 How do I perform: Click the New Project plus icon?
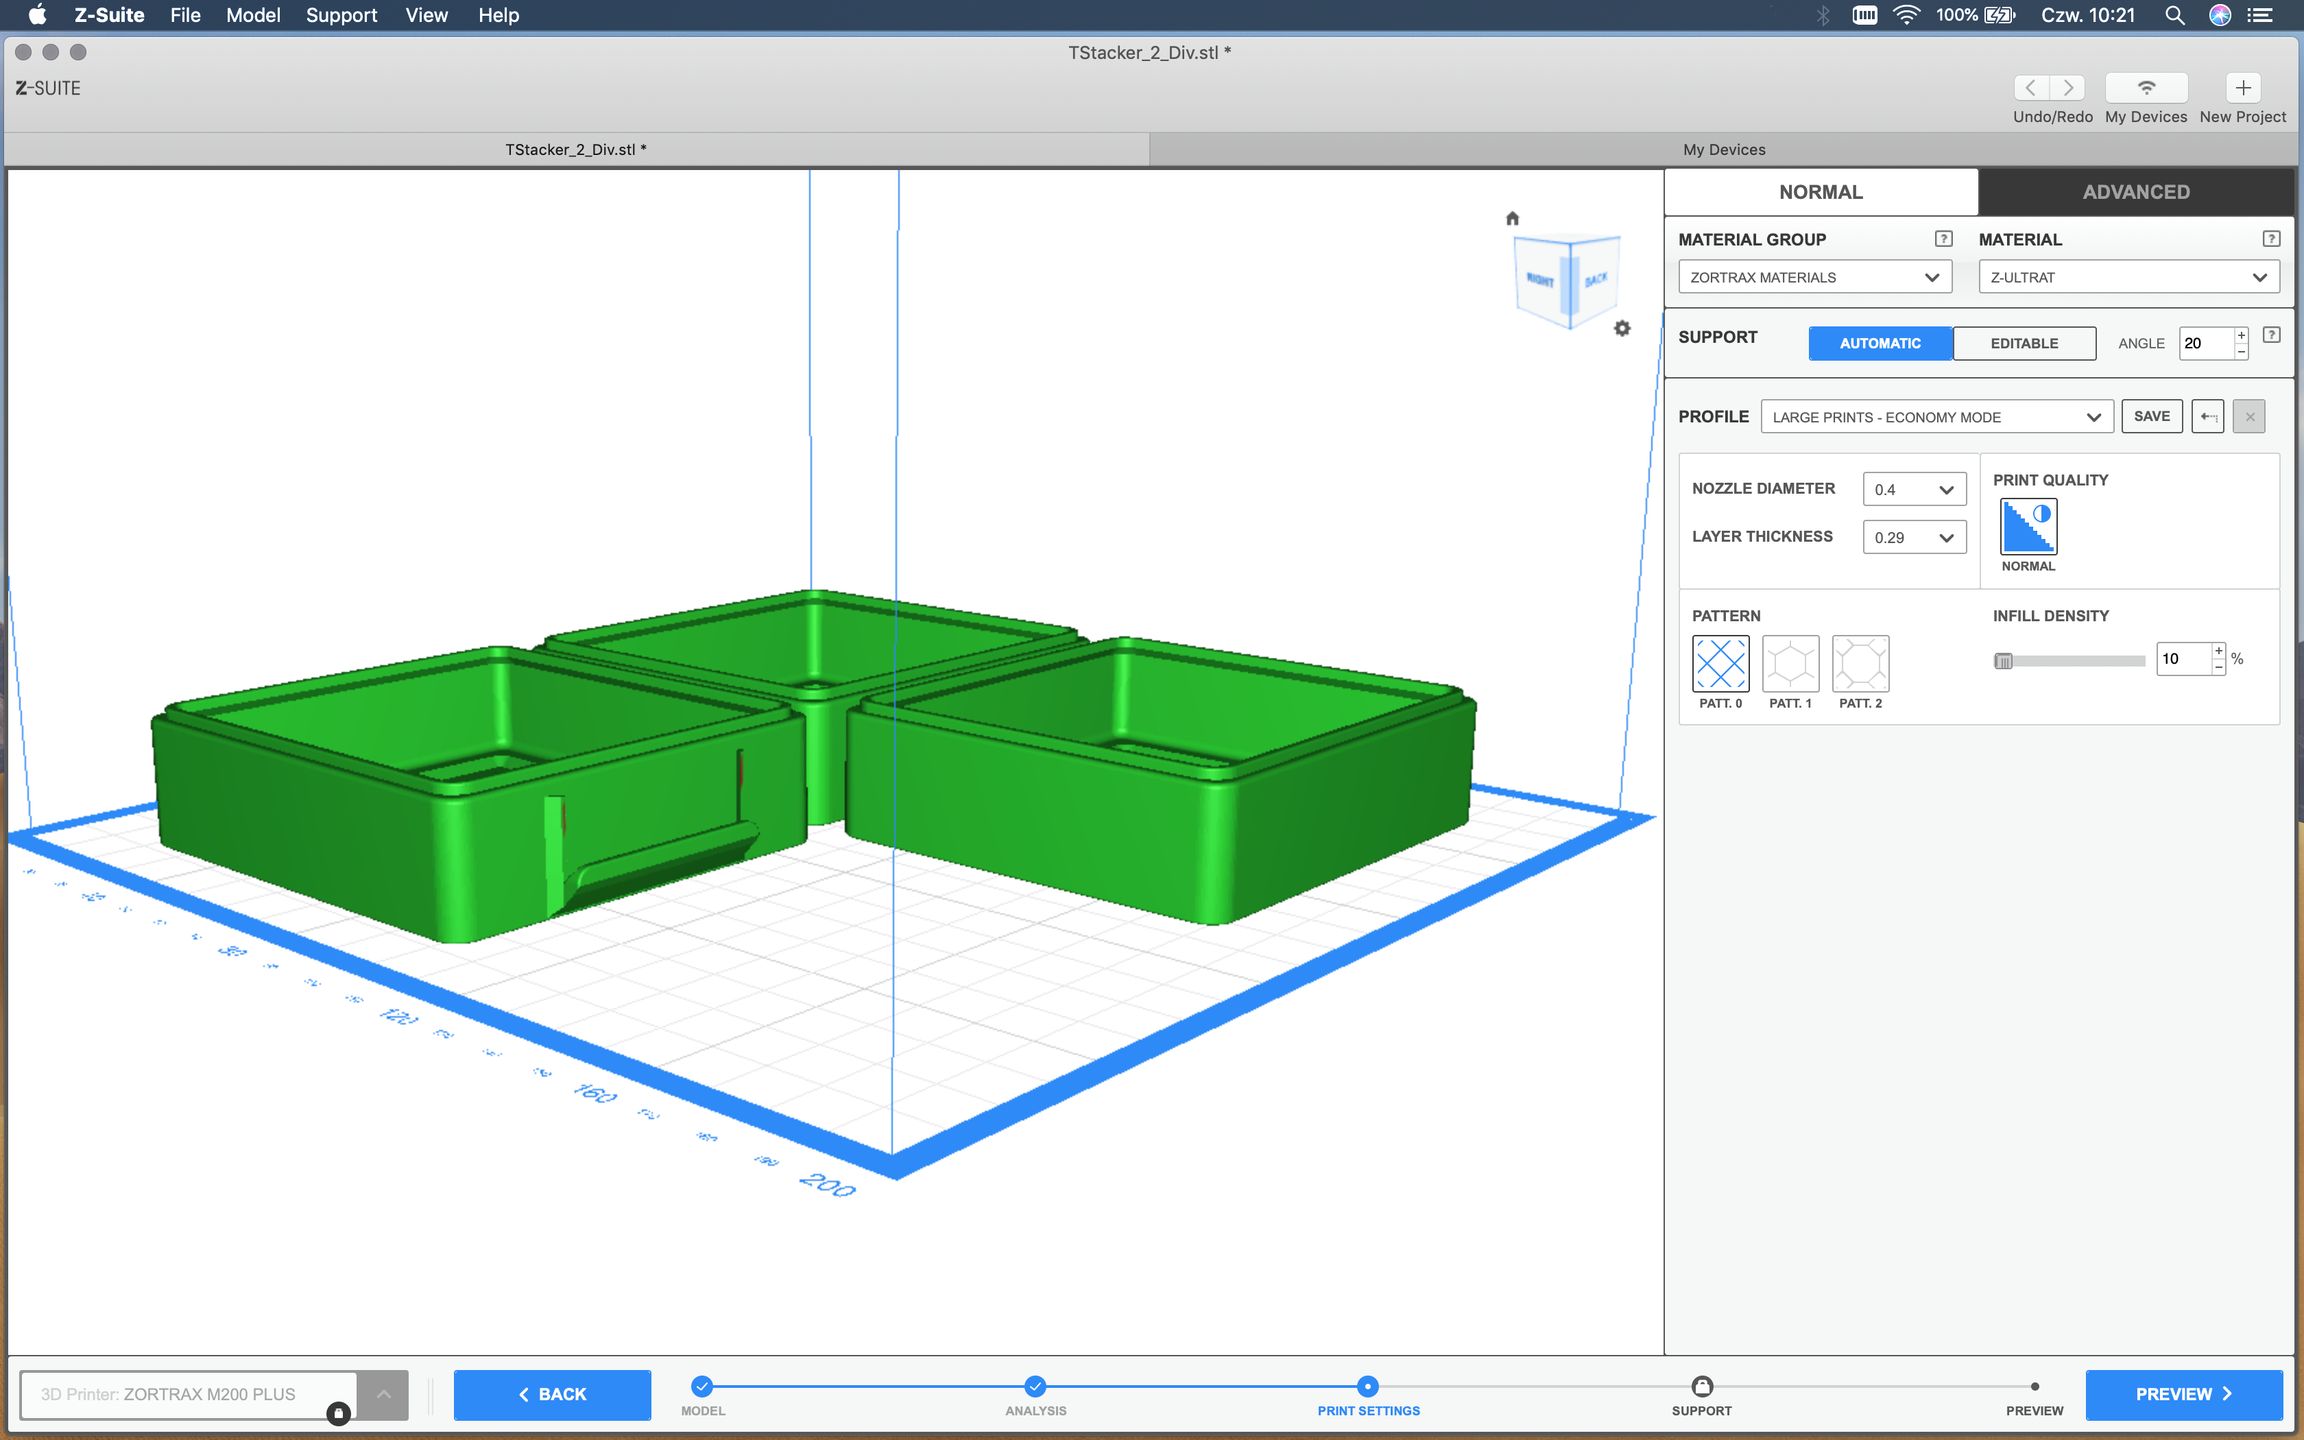(2243, 88)
